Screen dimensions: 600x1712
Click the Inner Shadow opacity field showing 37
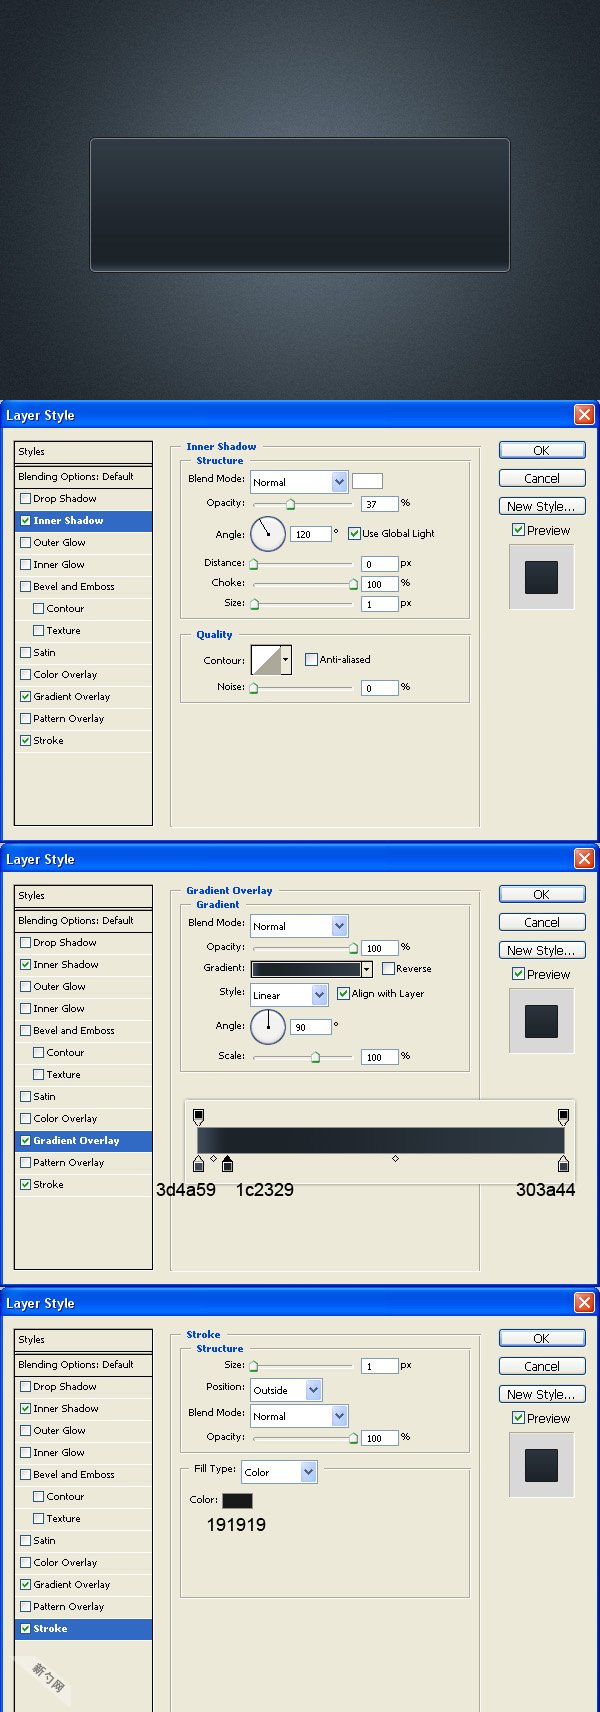pyautogui.click(x=379, y=504)
